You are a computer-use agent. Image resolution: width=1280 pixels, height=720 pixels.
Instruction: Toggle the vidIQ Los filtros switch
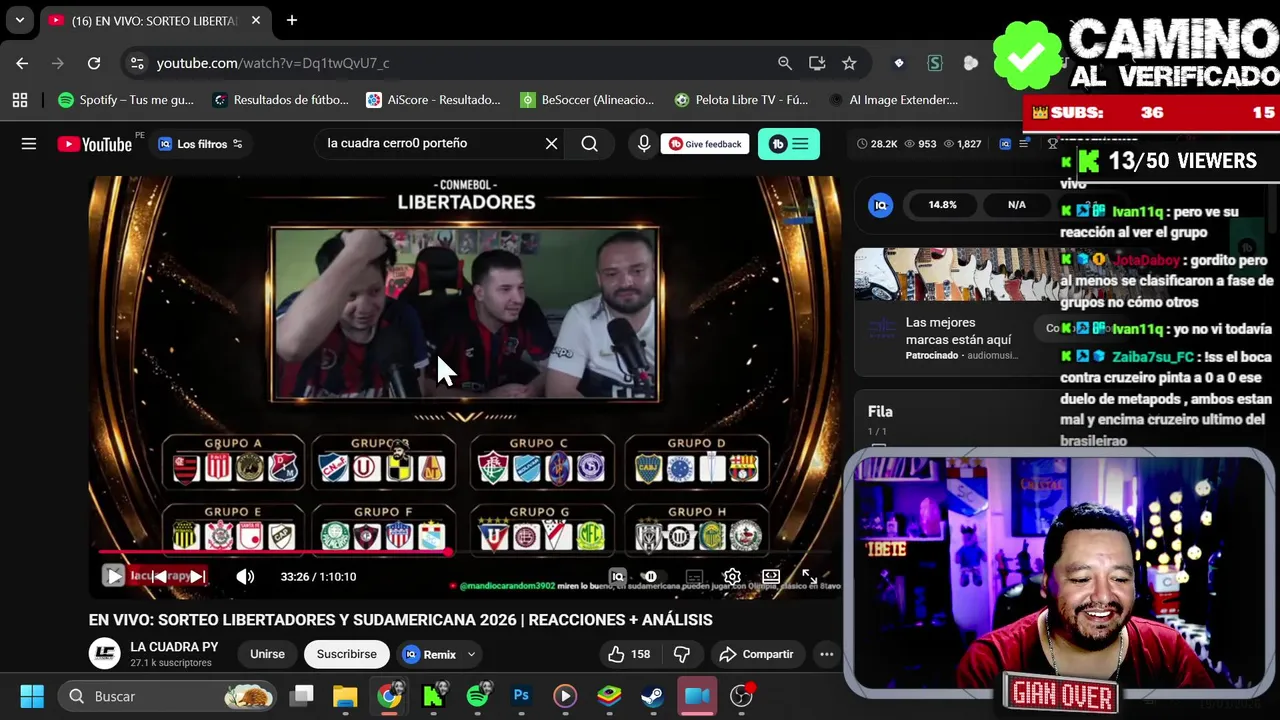point(200,144)
